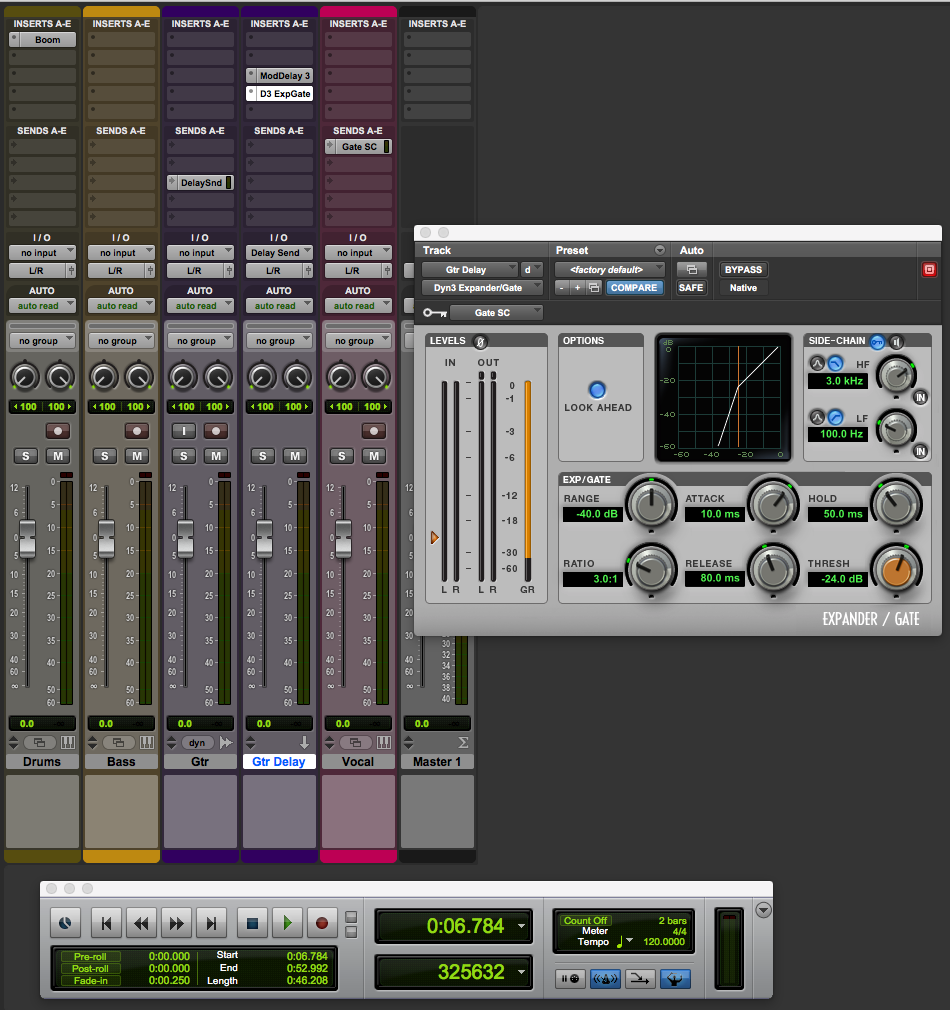Click the red plug-in automation target icon

point(927,268)
